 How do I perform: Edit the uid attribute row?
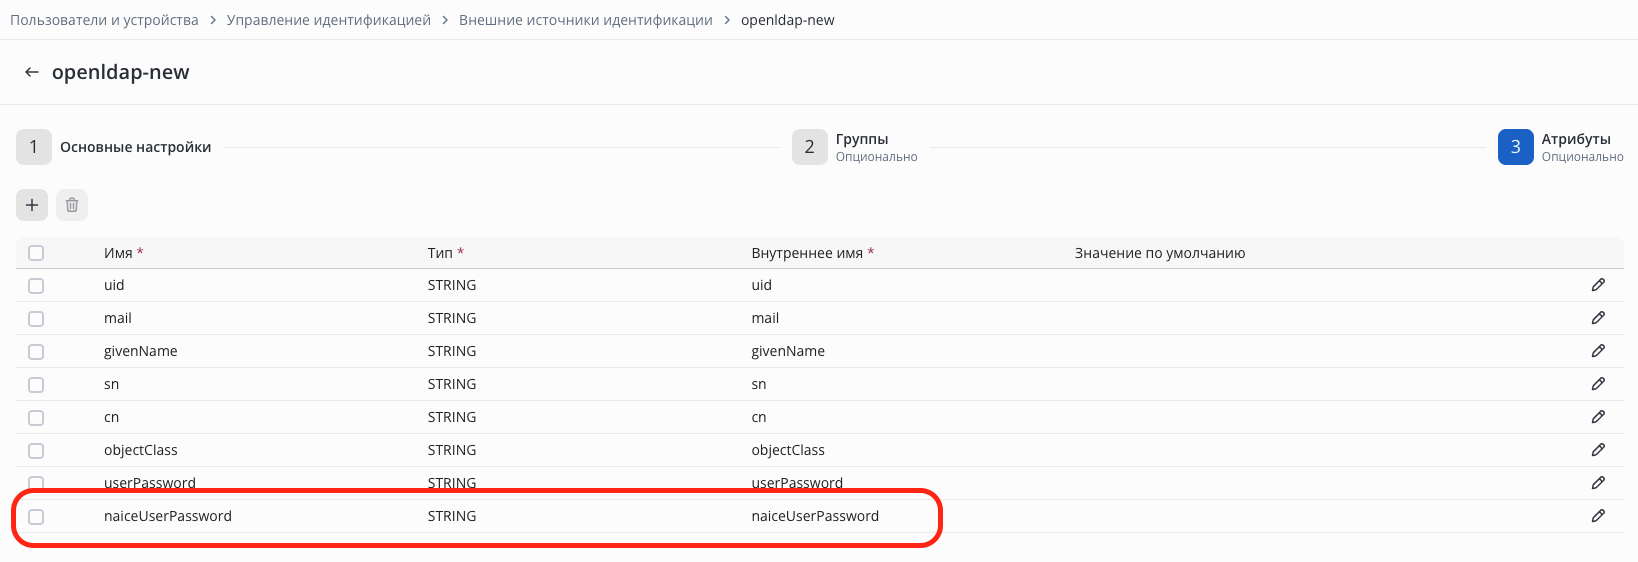[1598, 285]
